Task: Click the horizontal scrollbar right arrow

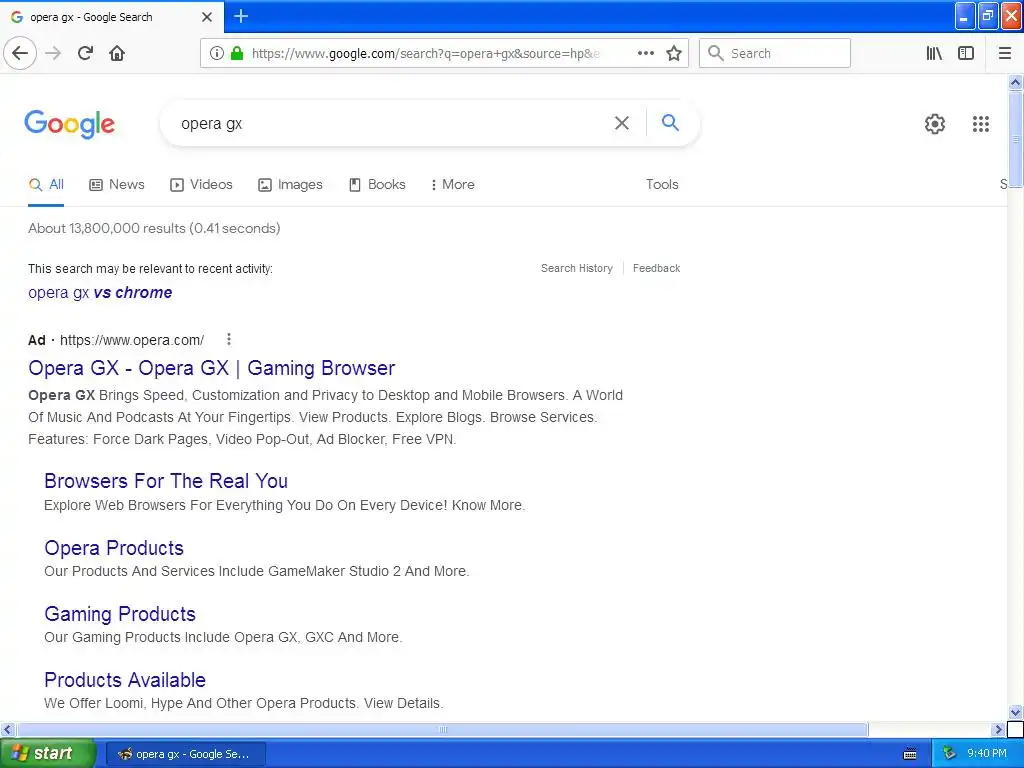Action: click(998, 729)
